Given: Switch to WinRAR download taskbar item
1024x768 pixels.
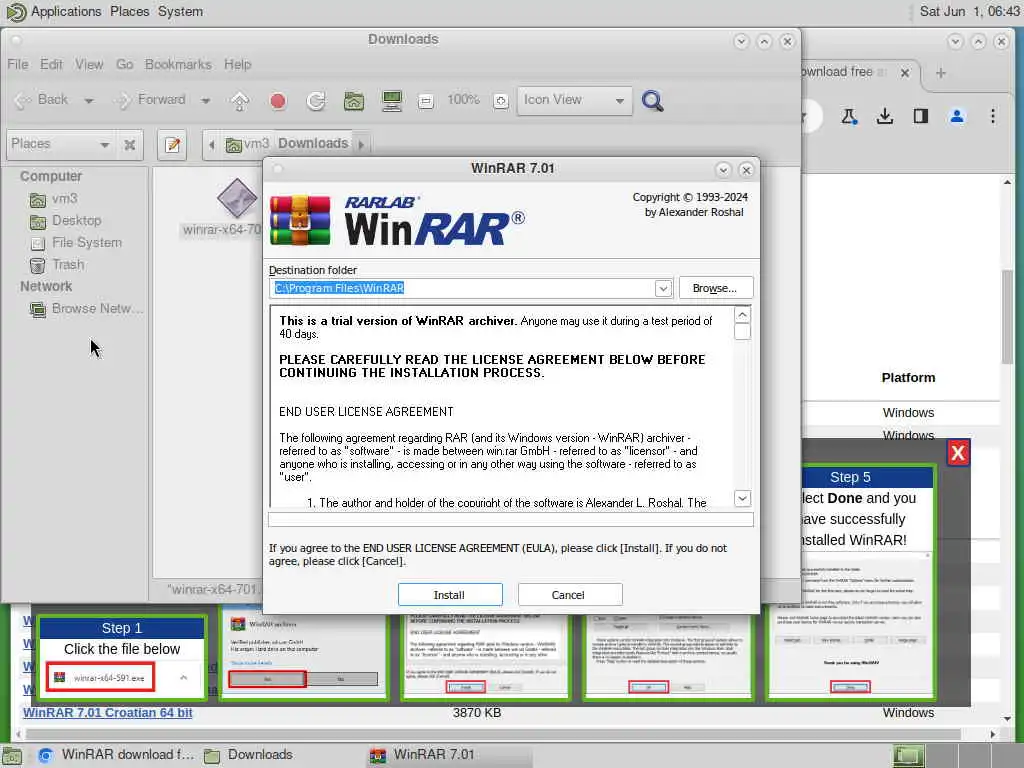Looking at the screenshot, I should tap(116, 755).
